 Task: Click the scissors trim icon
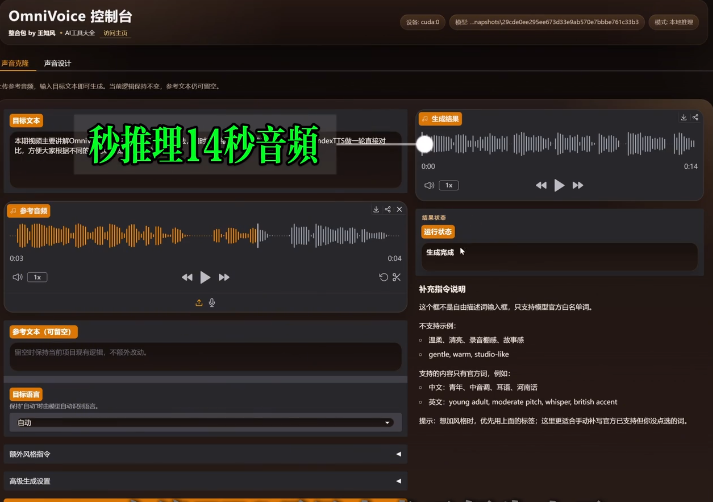click(x=397, y=277)
